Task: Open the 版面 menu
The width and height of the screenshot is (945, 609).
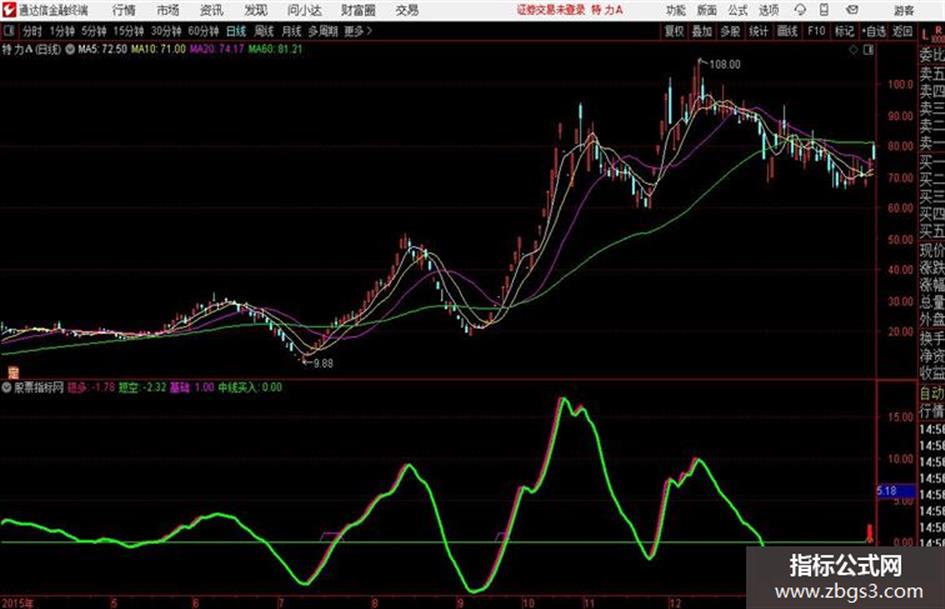Action: click(706, 10)
